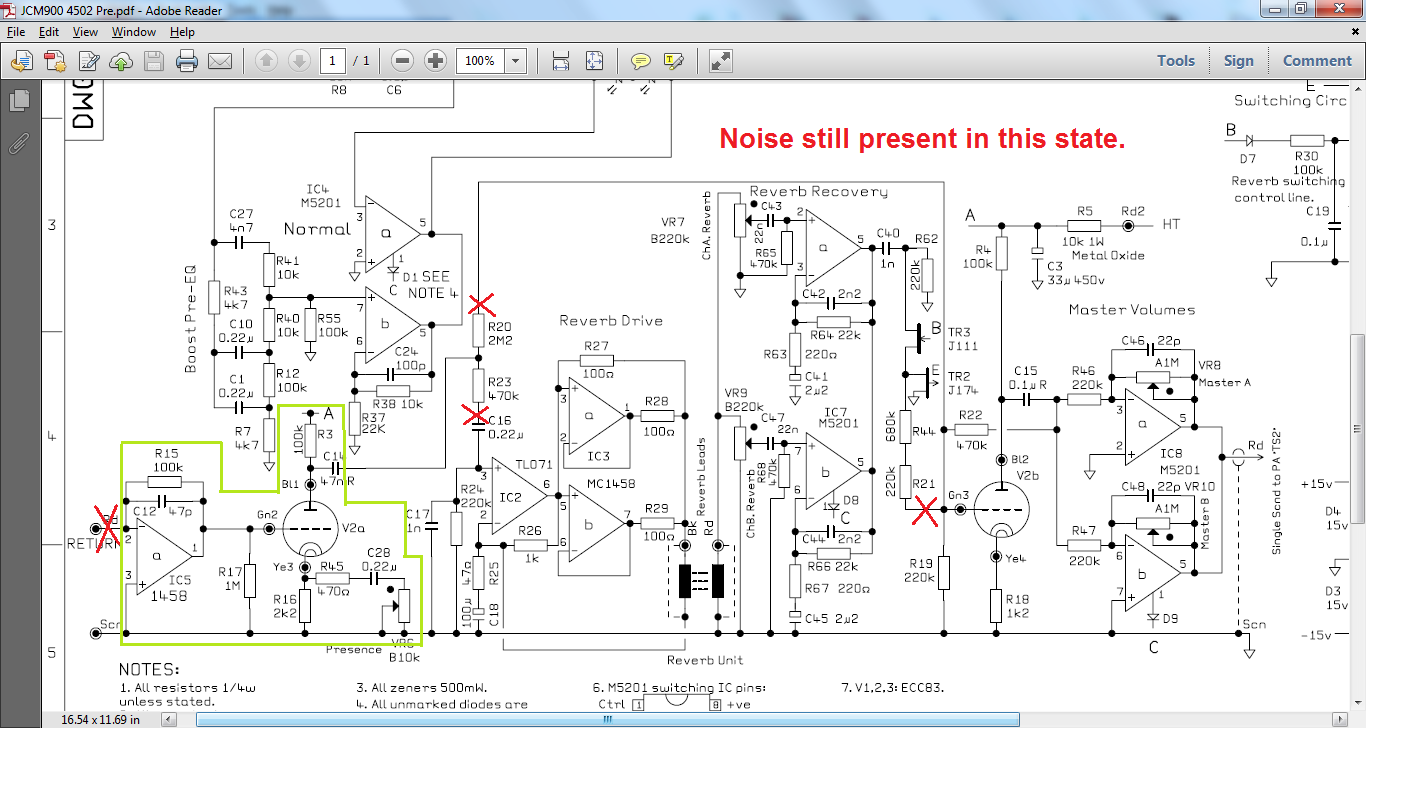This screenshot has width=1421, height=800.
Task: Click the Create PDF online icon
Action: (54, 61)
